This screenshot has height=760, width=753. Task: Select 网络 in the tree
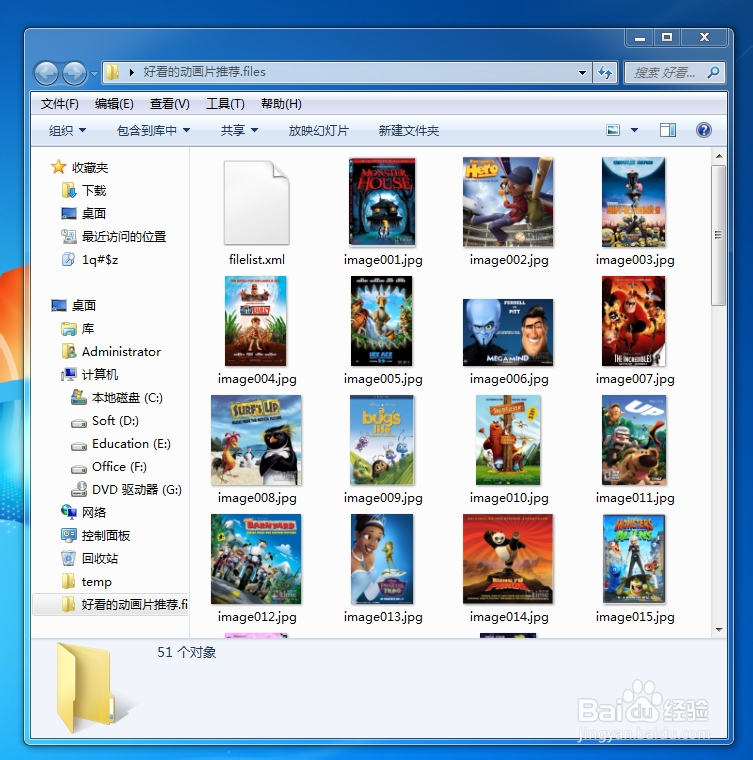(83, 512)
